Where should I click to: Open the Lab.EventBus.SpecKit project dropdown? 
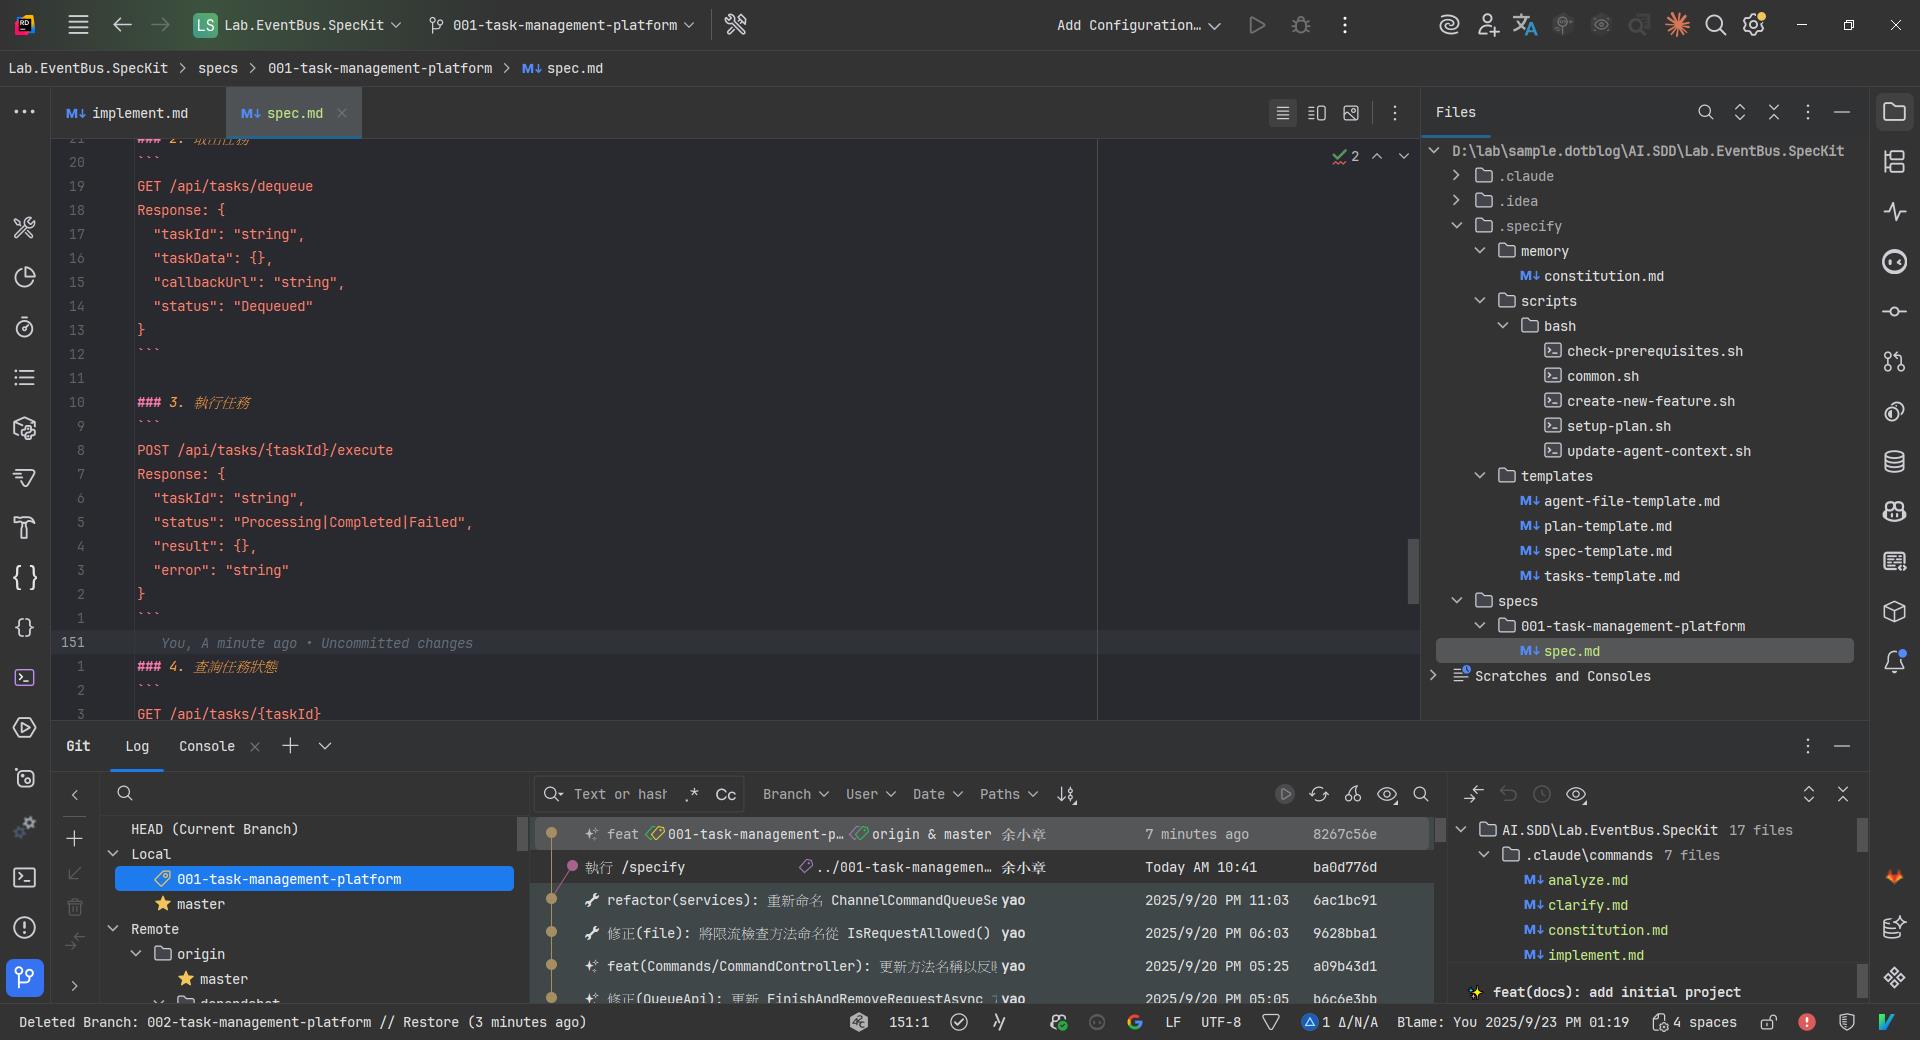pos(298,25)
